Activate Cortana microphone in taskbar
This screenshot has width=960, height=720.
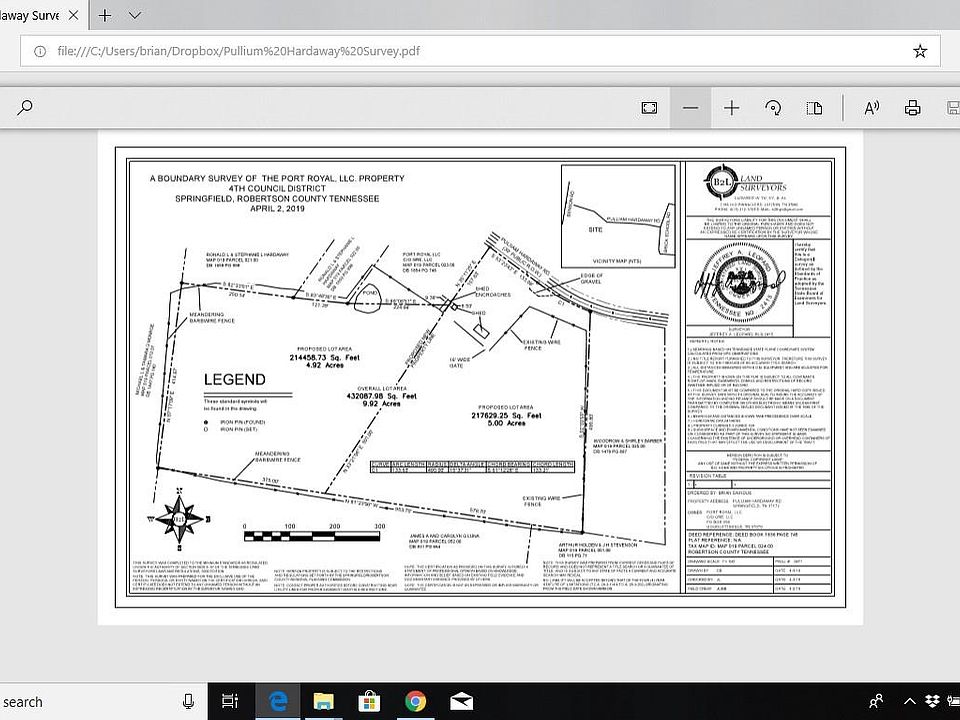[189, 701]
